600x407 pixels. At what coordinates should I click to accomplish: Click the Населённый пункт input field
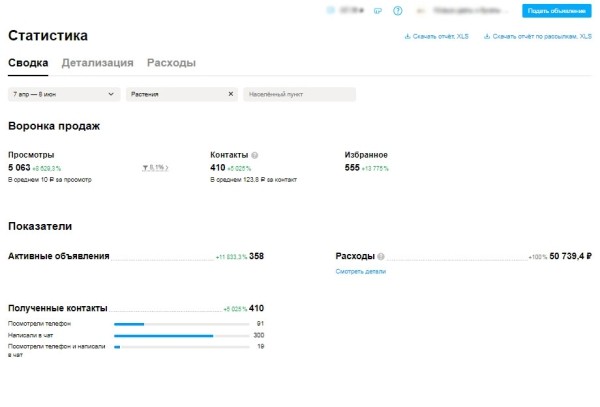[299, 94]
